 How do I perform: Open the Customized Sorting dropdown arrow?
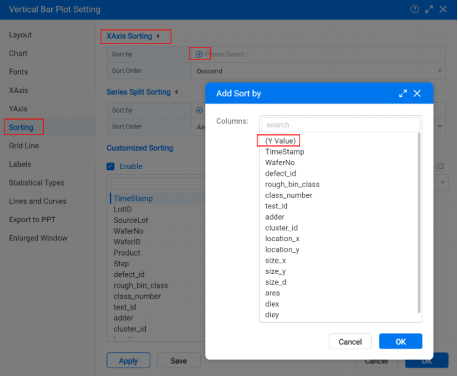click(442, 183)
